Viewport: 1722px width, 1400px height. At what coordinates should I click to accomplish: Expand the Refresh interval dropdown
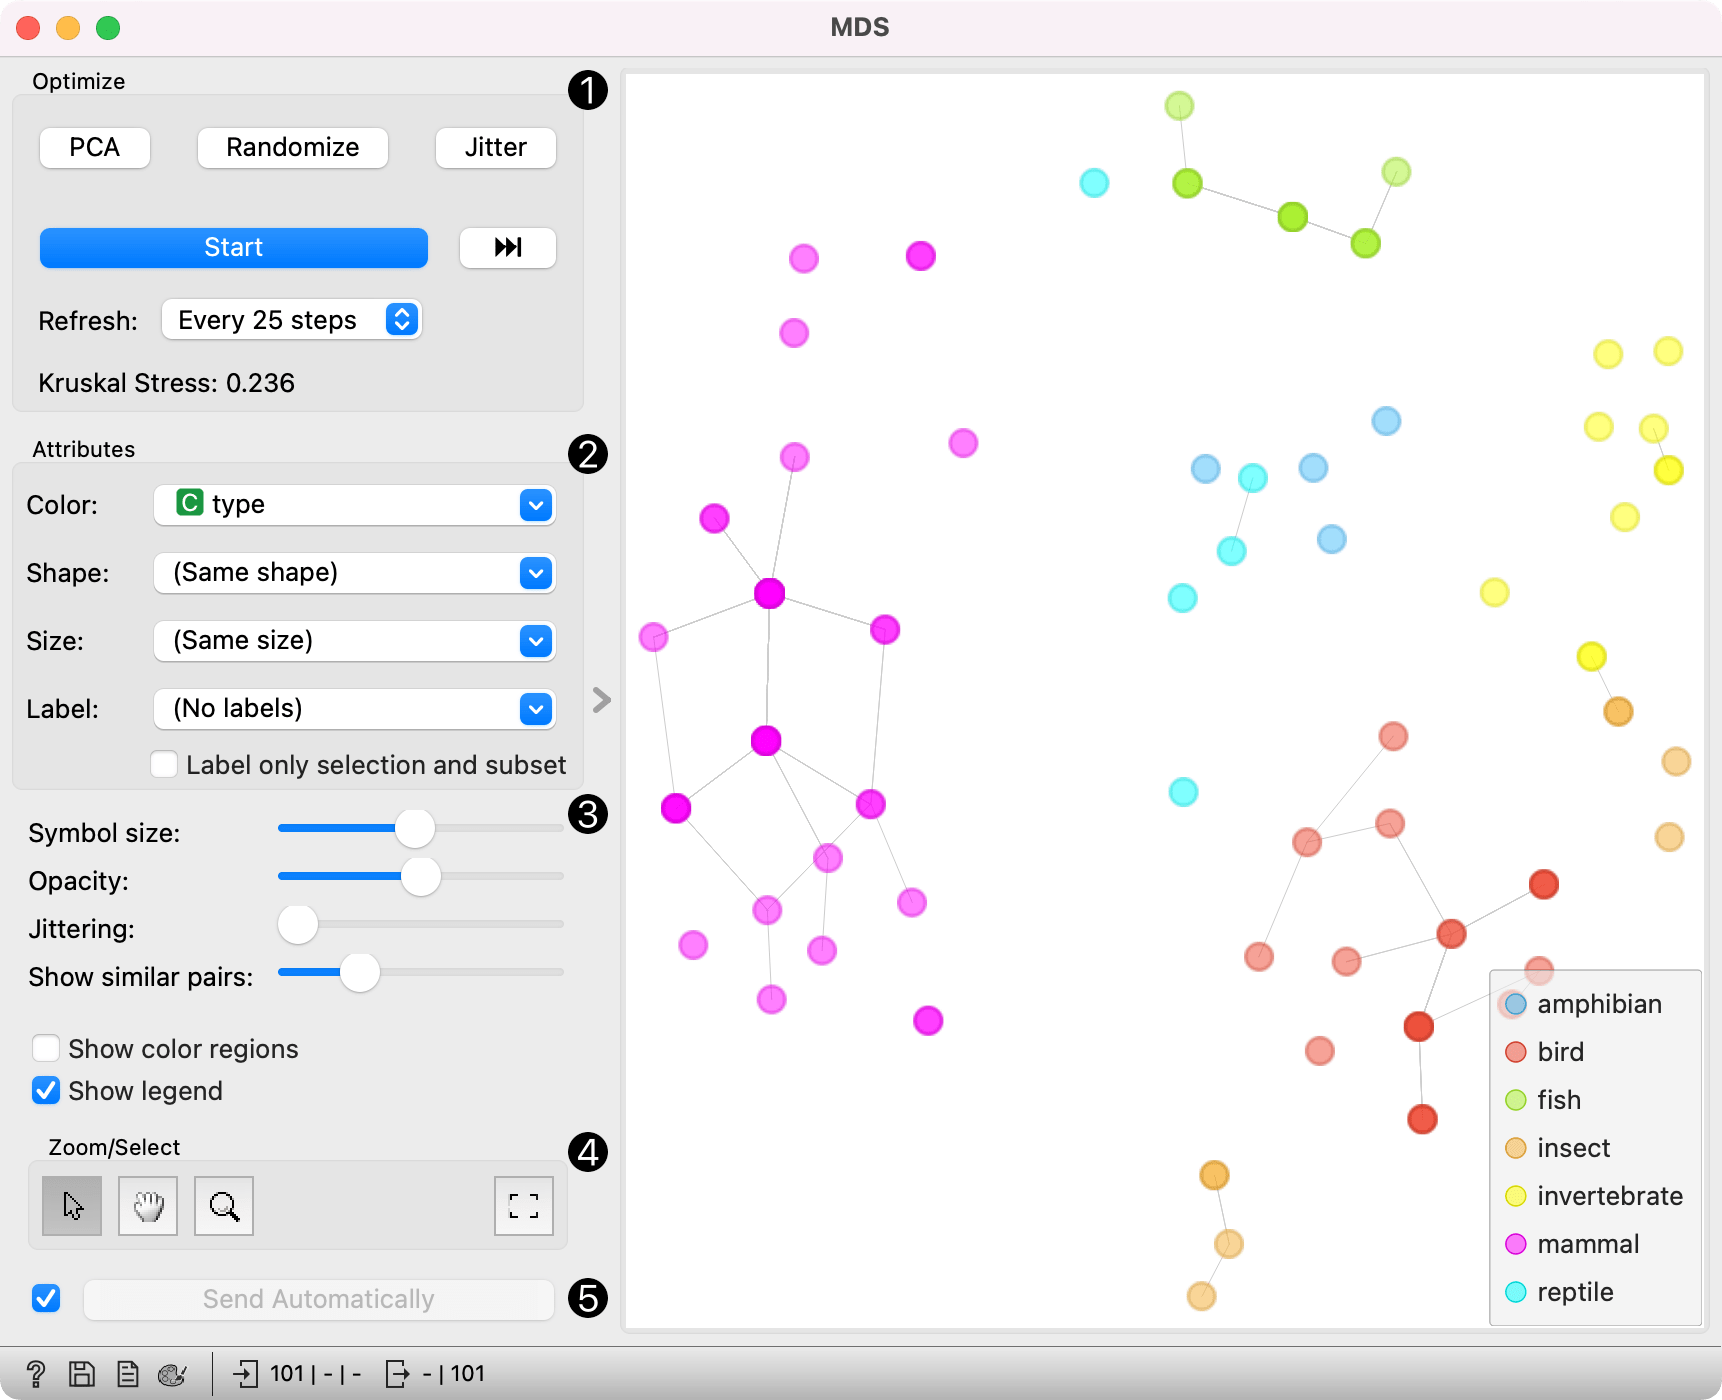(292, 320)
